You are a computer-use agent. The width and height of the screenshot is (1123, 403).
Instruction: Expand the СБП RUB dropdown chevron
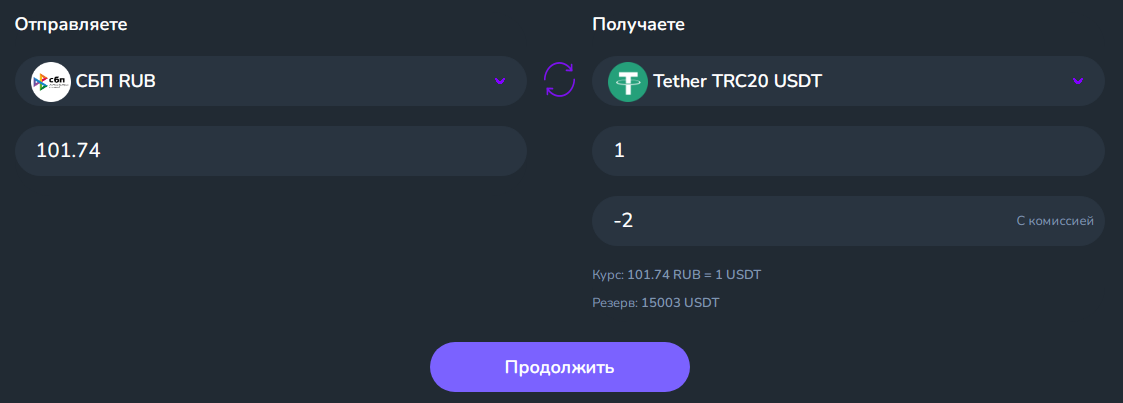coord(500,81)
